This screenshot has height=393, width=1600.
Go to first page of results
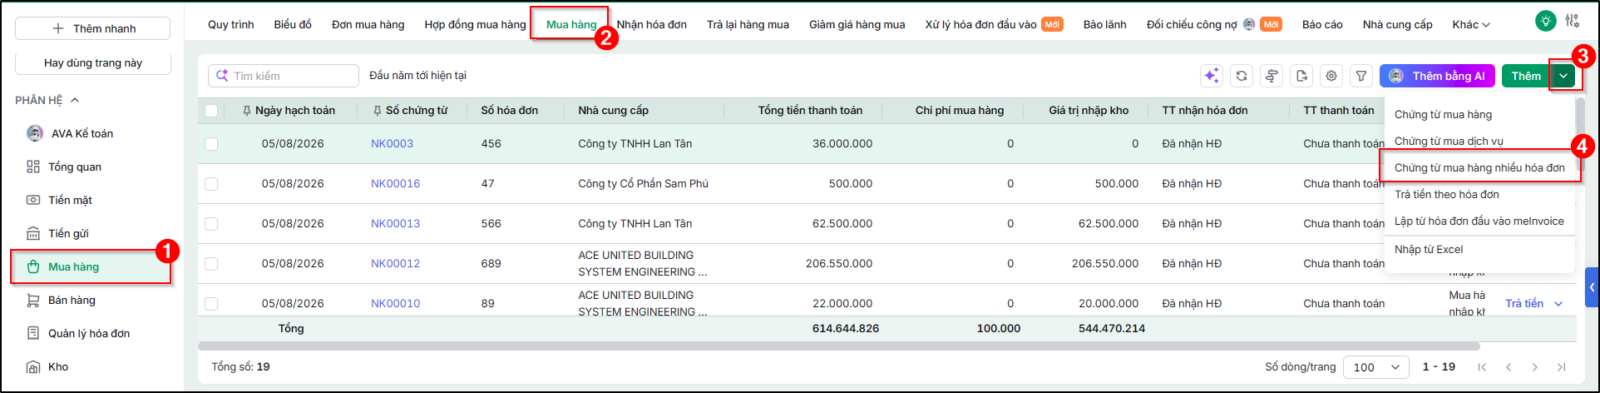click(x=1483, y=367)
